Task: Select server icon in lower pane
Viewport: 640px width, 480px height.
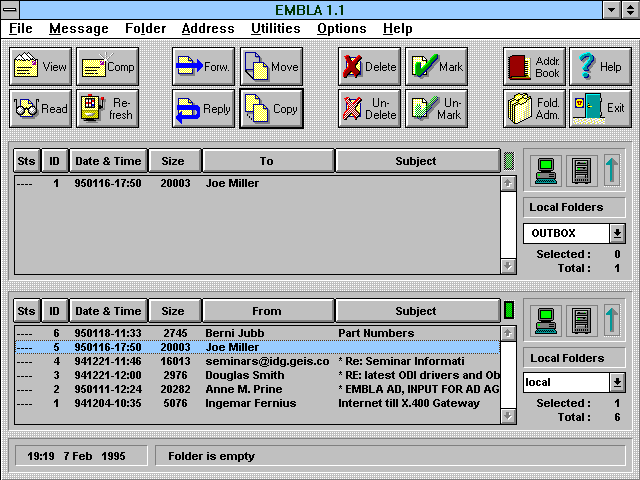Action: pyautogui.click(x=582, y=320)
